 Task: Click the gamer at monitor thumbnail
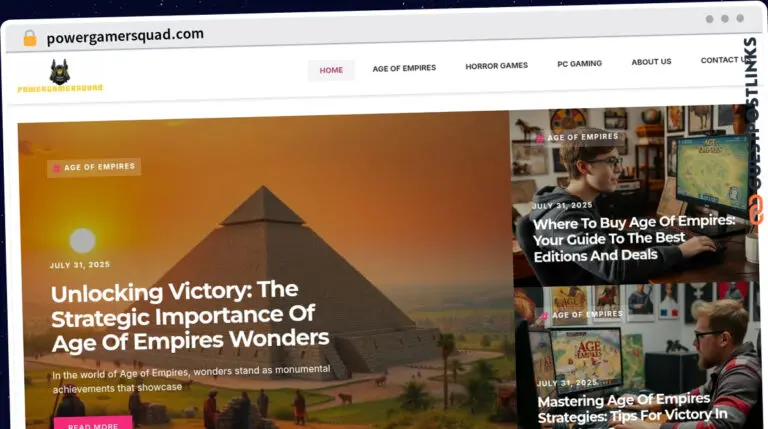(x=635, y=196)
